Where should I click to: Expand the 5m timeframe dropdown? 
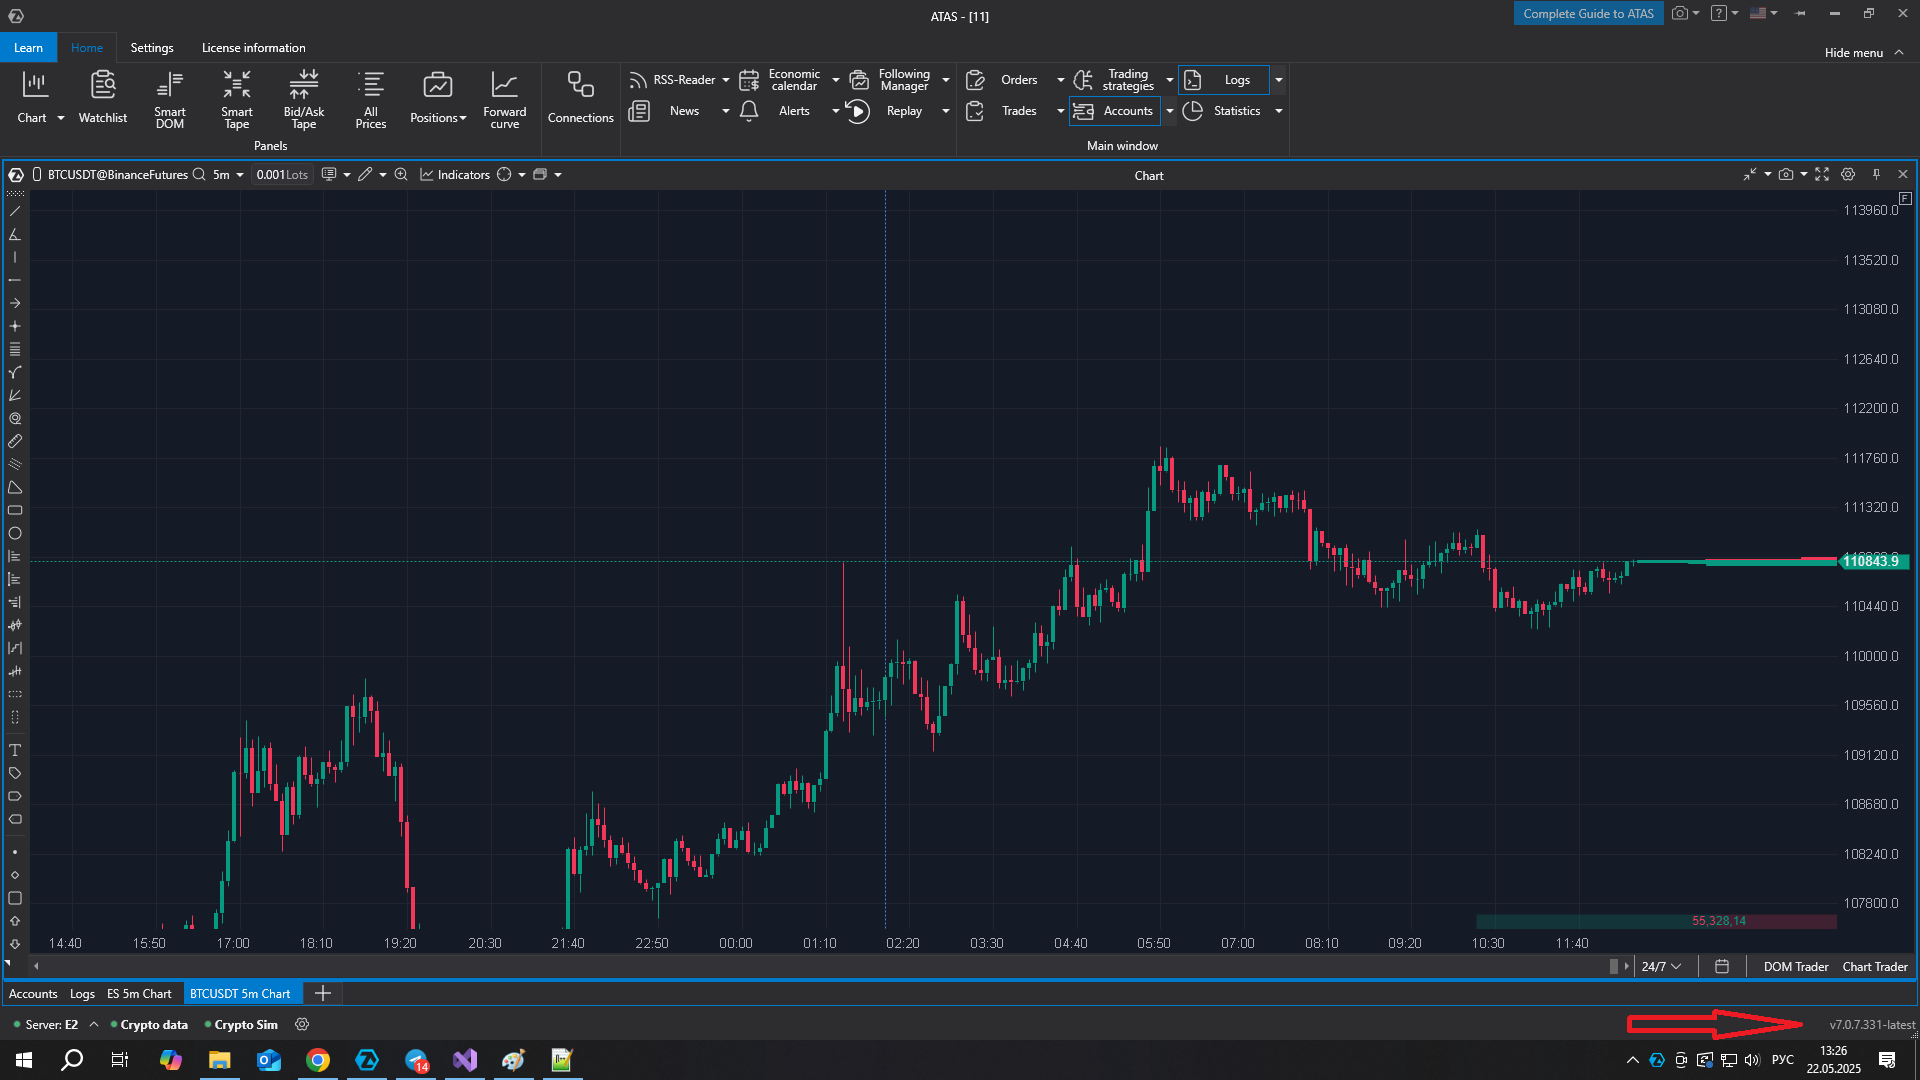(x=240, y=175)
